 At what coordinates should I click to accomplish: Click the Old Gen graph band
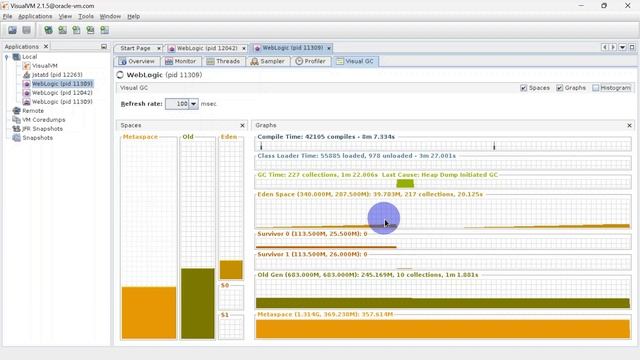tap(443, 303)
